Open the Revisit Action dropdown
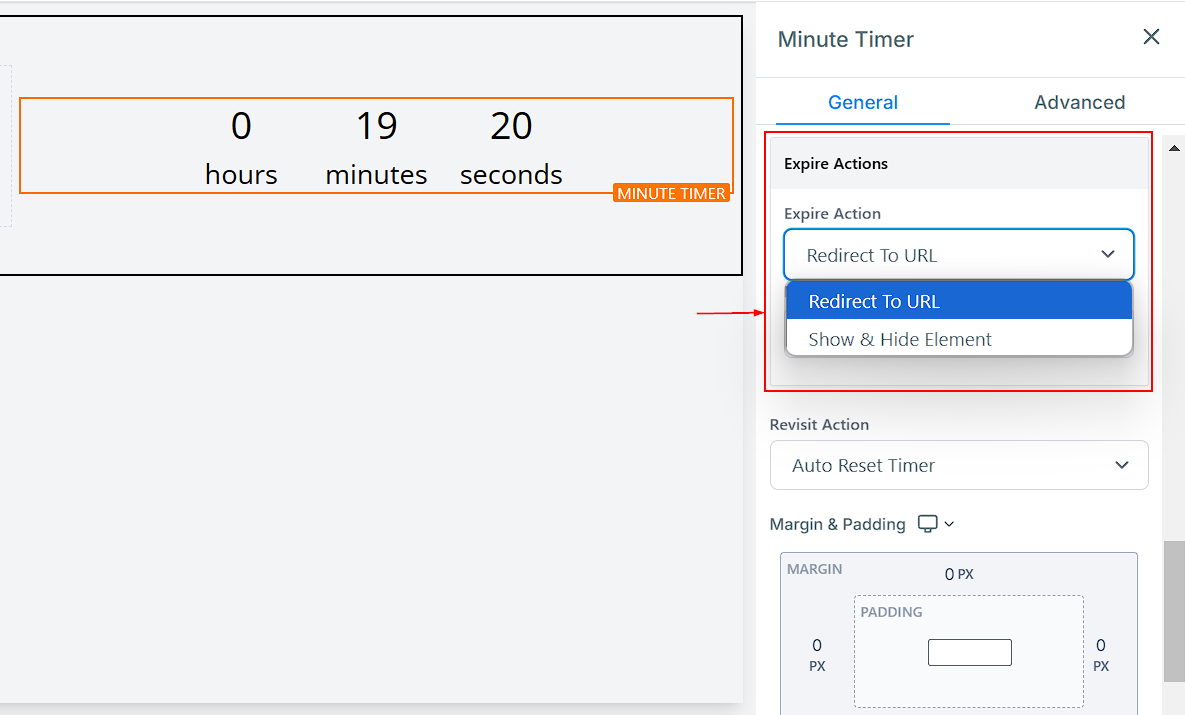The height and width of the screenshot is (715, 1185). tap(958, 465)
